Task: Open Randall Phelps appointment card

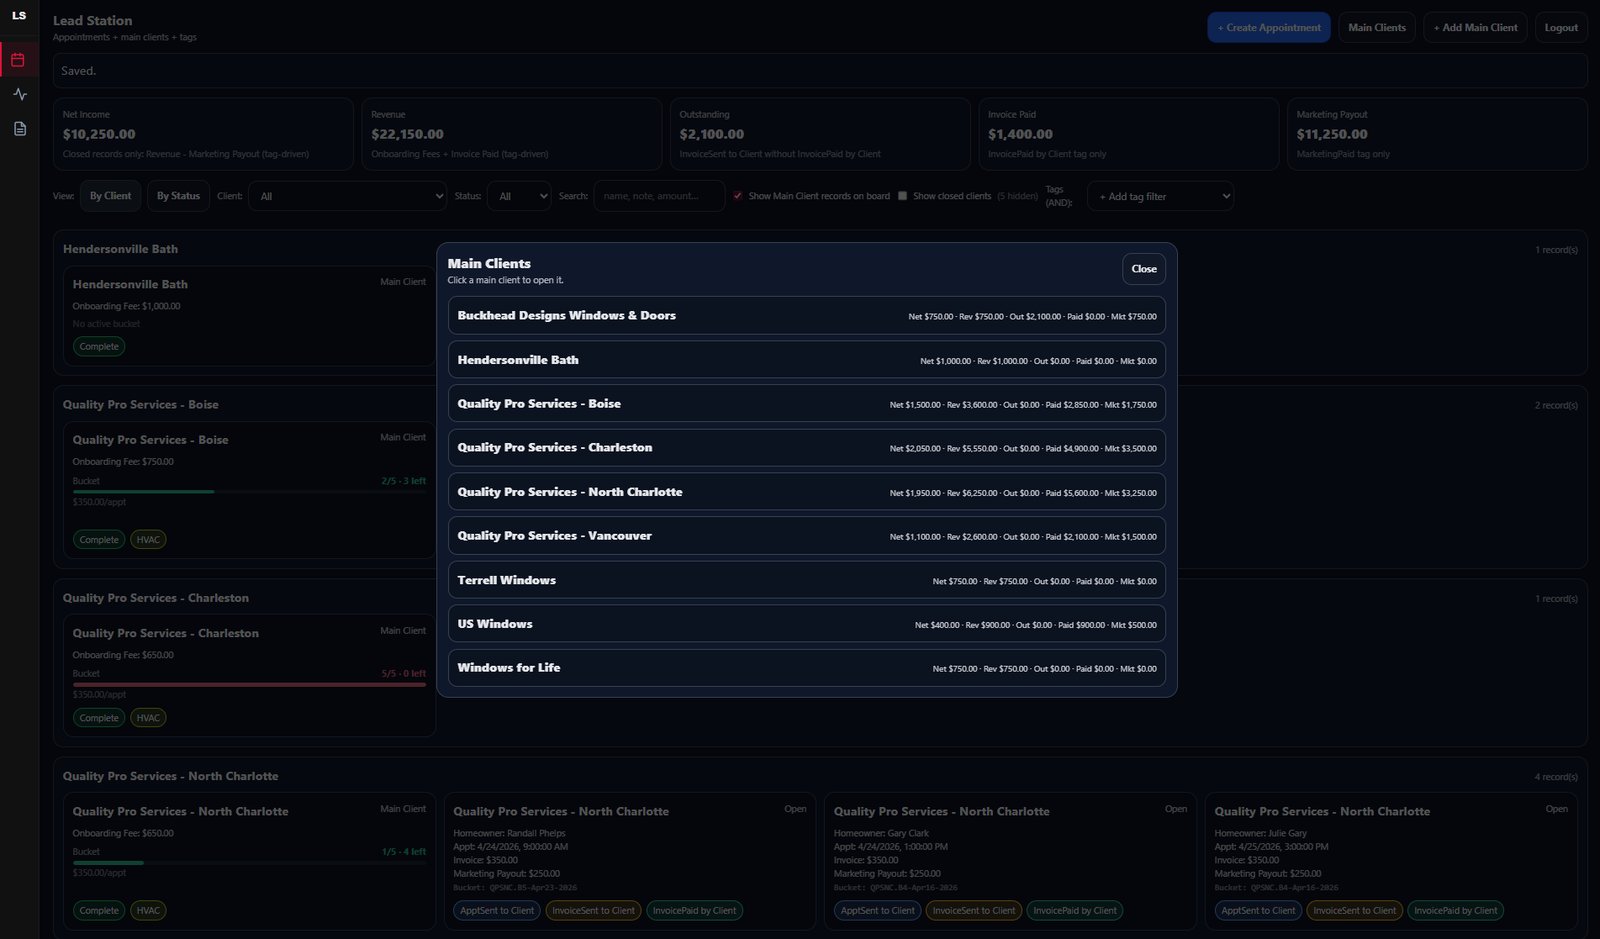Action: pyautogui.click(x=629, y=861)
